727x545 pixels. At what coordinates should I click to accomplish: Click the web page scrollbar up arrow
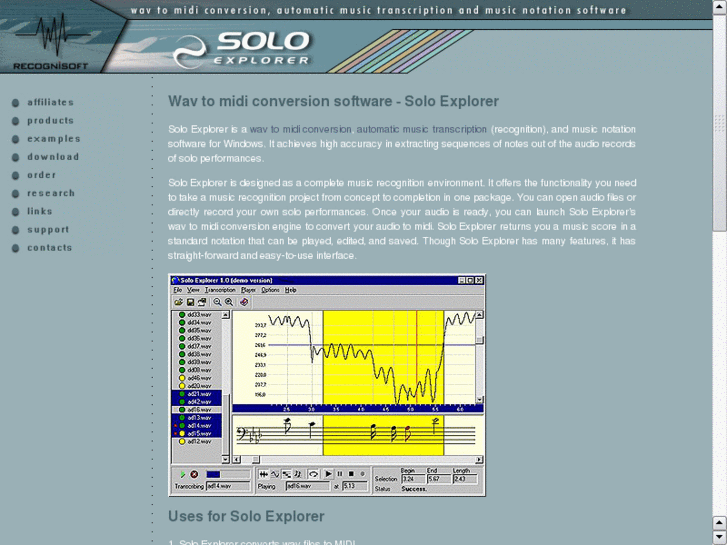720,7
